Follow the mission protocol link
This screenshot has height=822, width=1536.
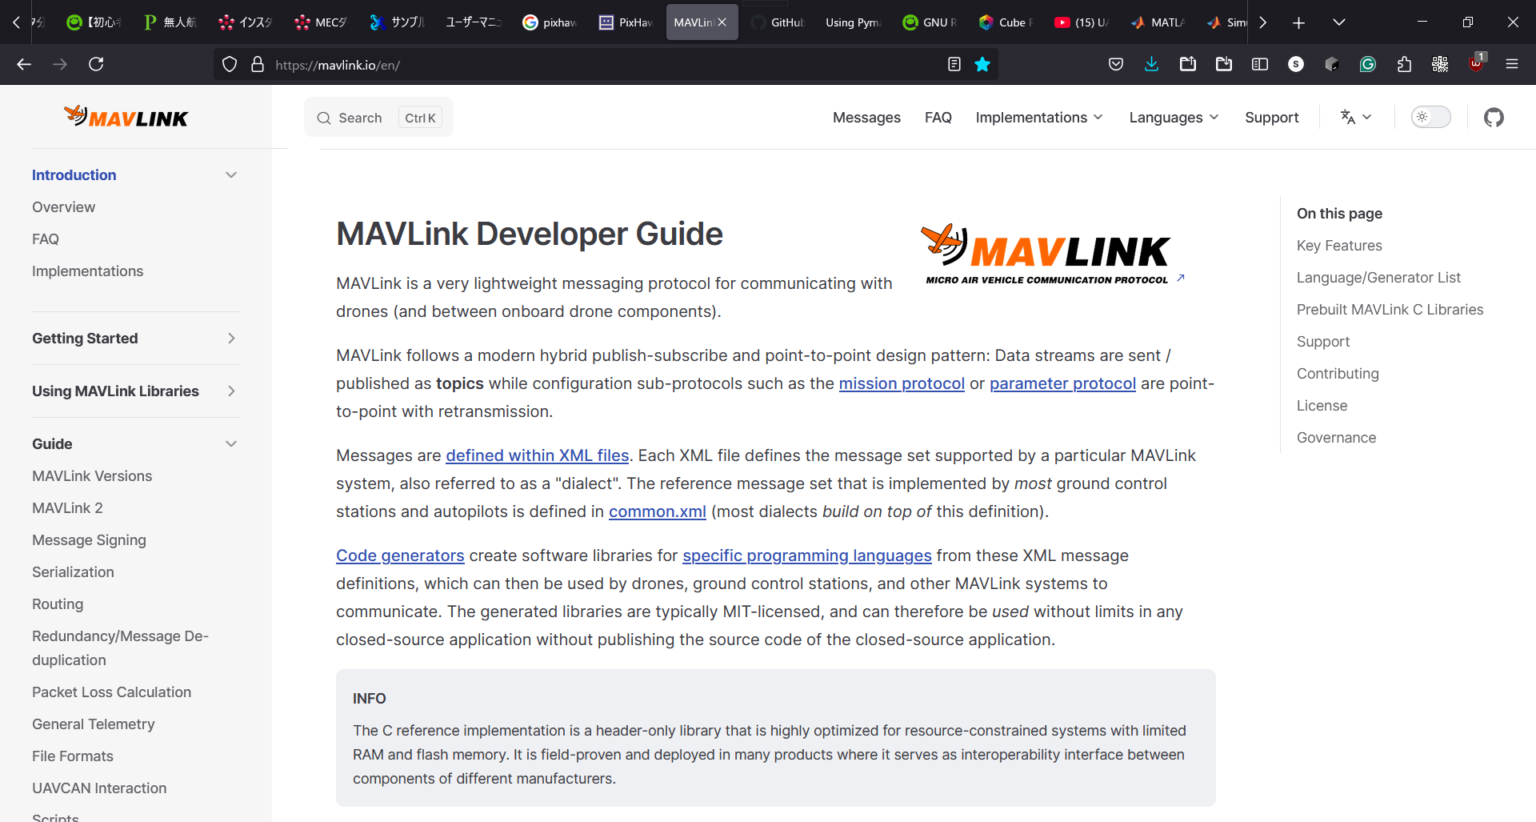click(901, 383)
